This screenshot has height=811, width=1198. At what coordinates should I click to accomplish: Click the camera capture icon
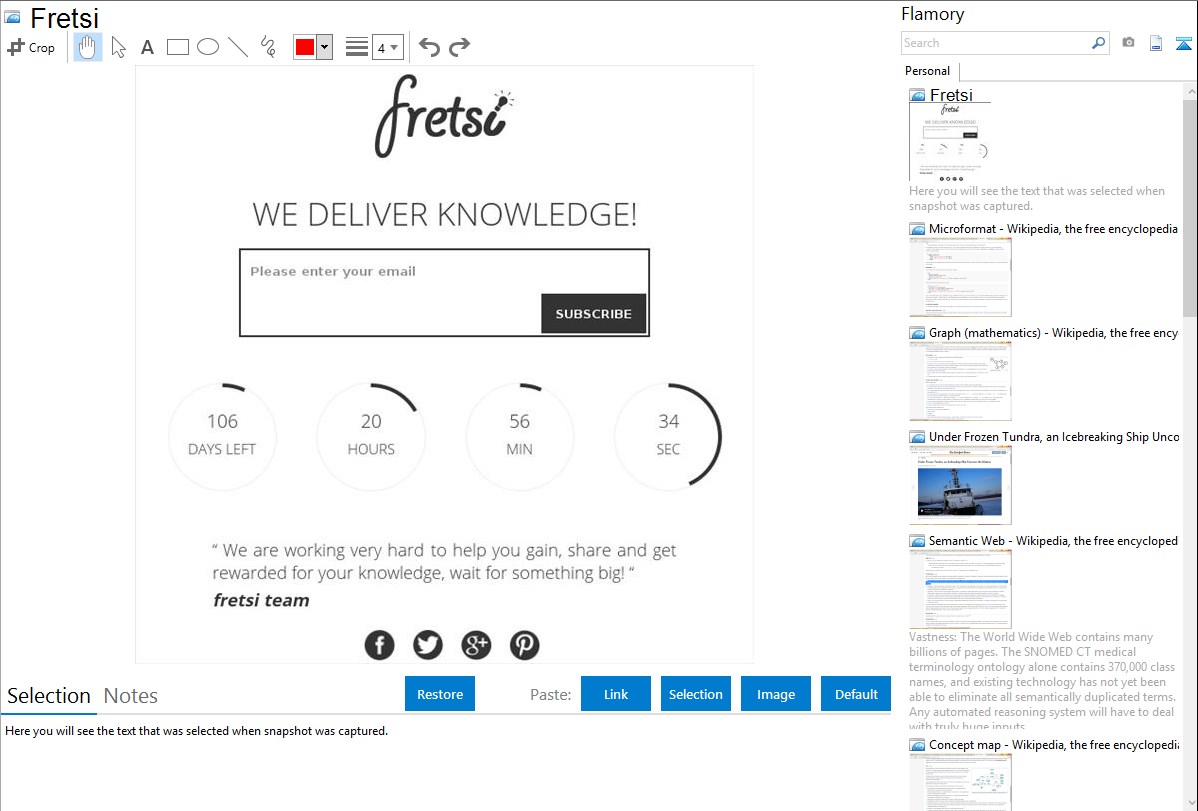coord(1128,43)
